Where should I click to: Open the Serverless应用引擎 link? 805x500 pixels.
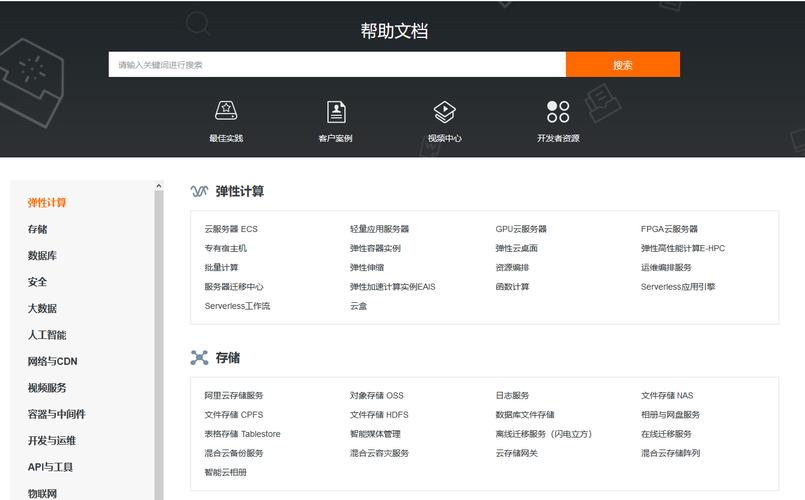[678, 287]
